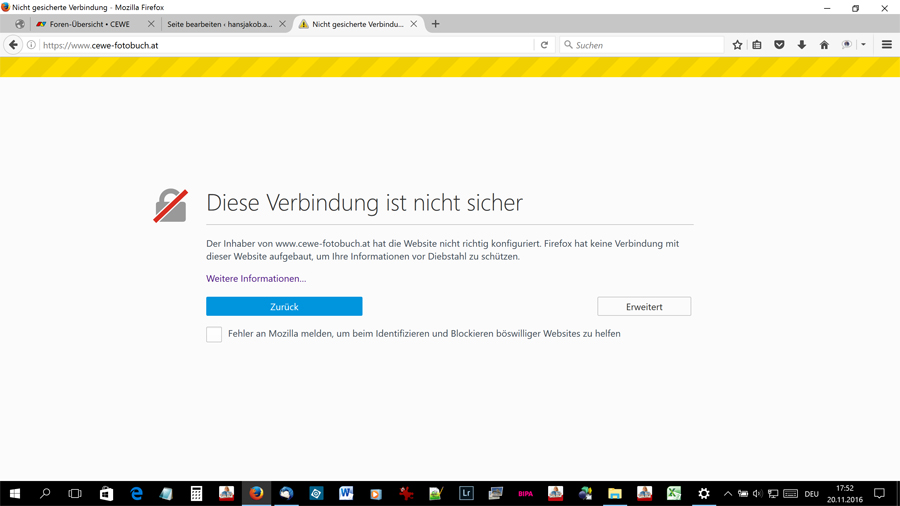
Task: Switch to the Seite bearbeiten ‹ hansjakob tab
Action: click(220, 24)
